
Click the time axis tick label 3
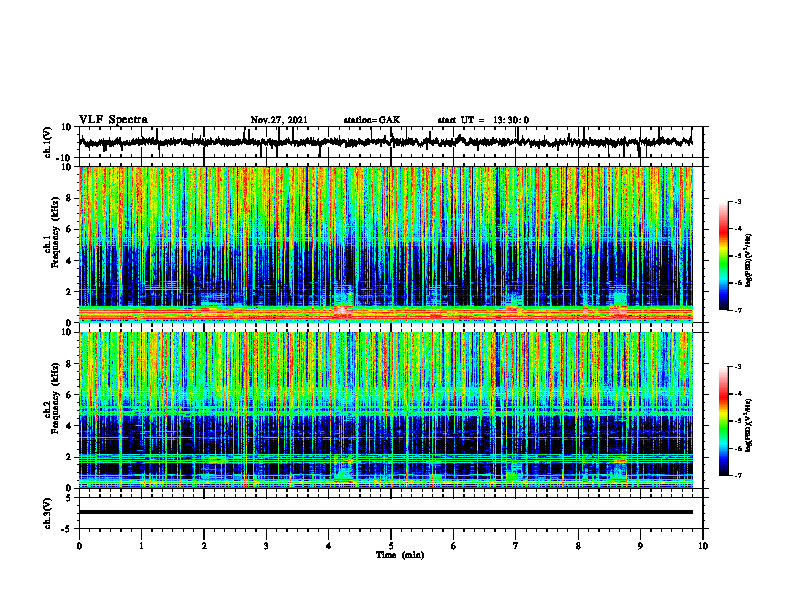(266, 546)
